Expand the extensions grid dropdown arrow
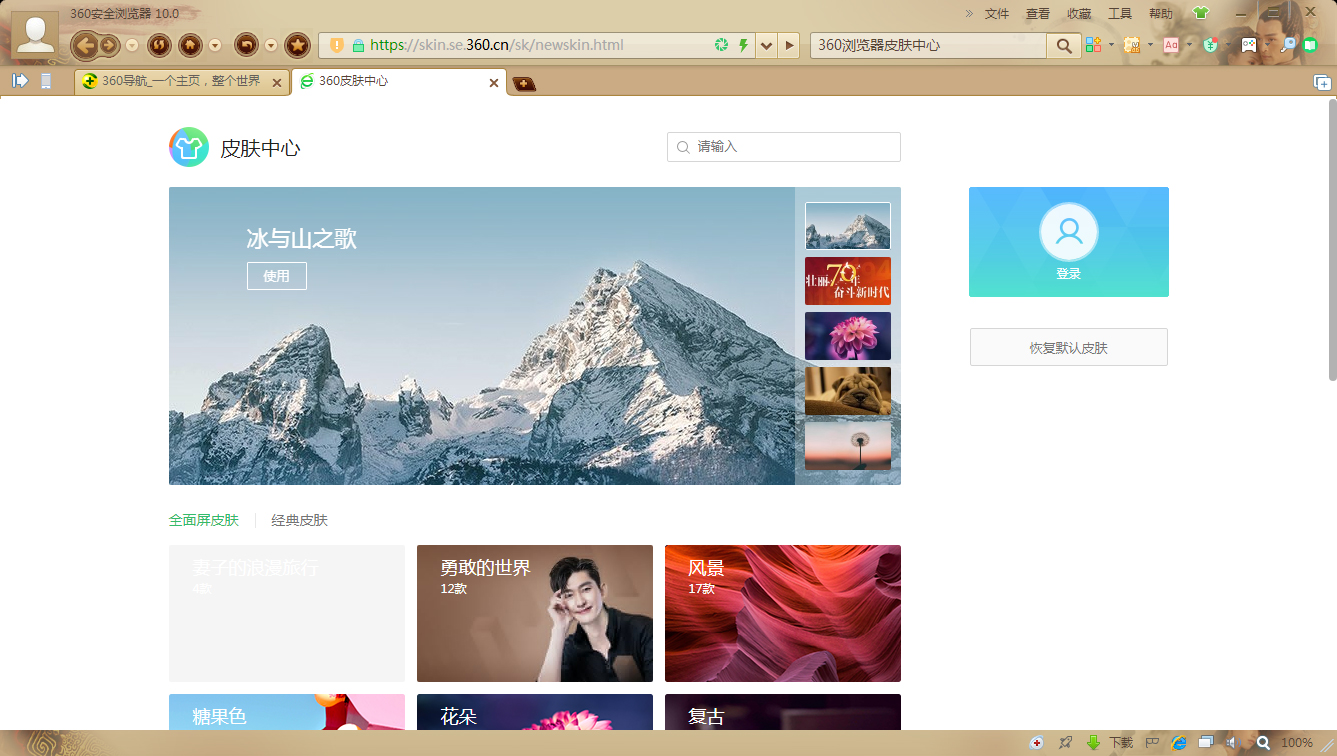This screenshot has height=756, width=1337. [x=1111, y=45]
